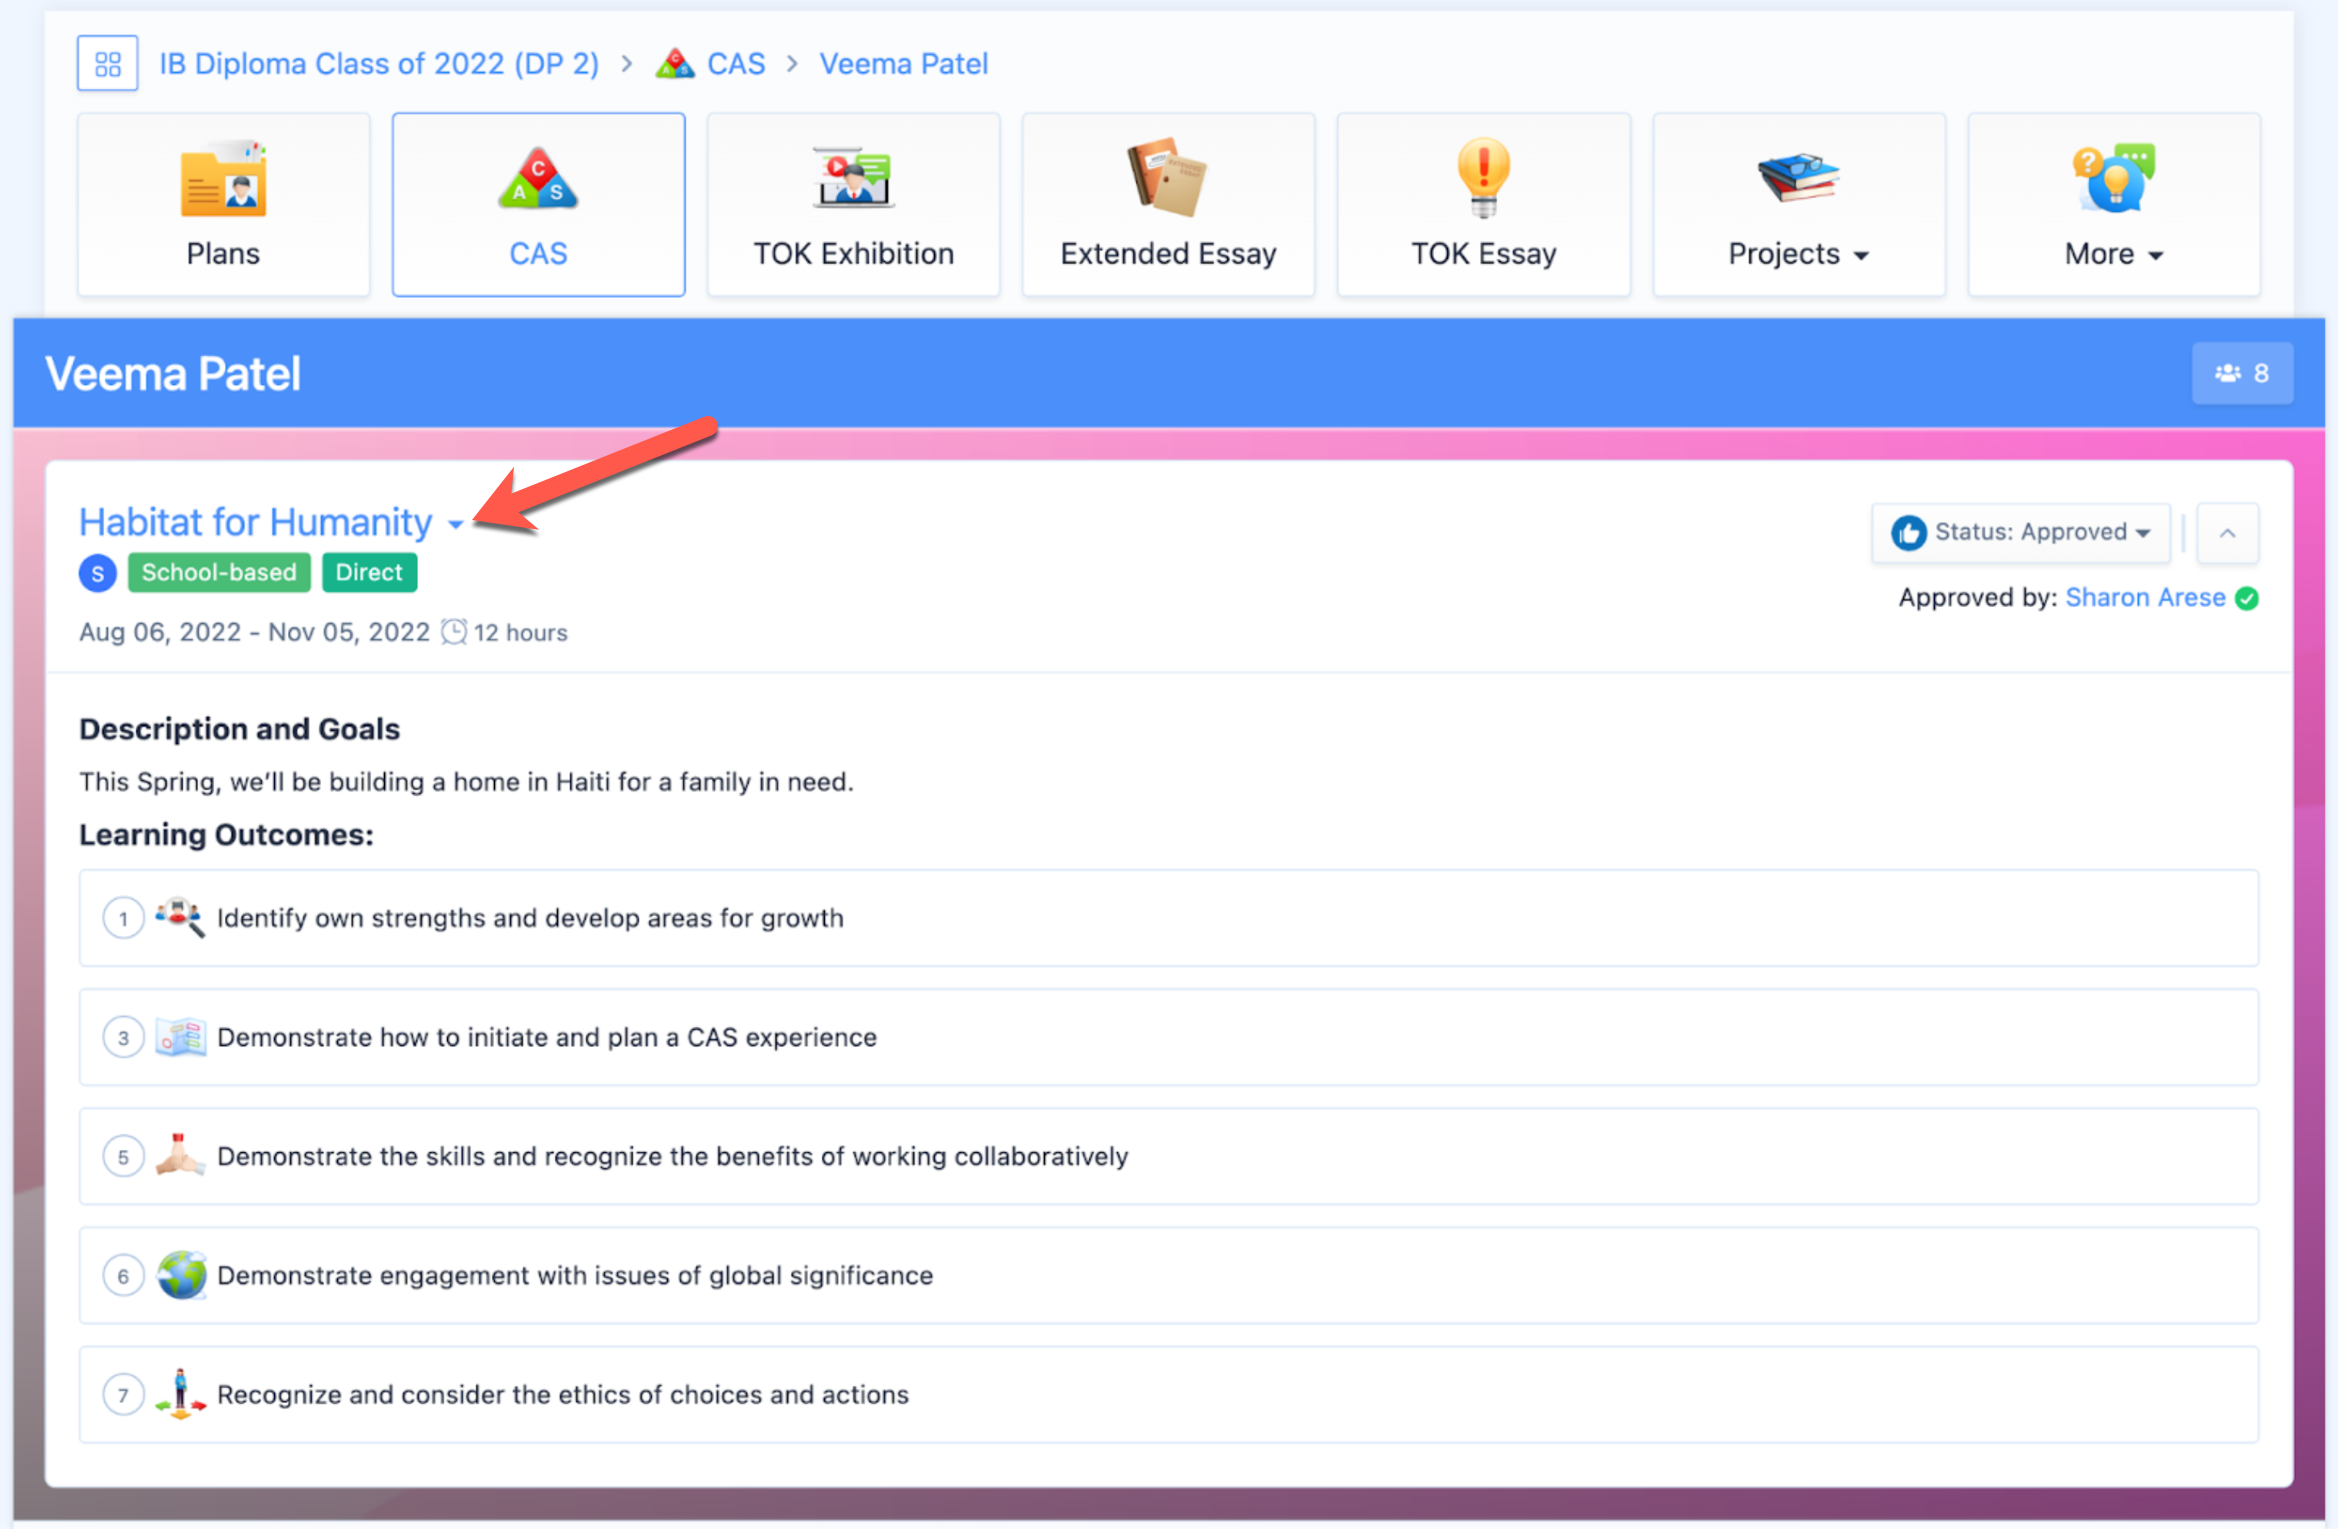The image size is (2338, 1540).
Task: Select 'Demonstrate the skills and recognize the benefits' outcome
Action: pyautogui.click(x=1168, y=1157)
